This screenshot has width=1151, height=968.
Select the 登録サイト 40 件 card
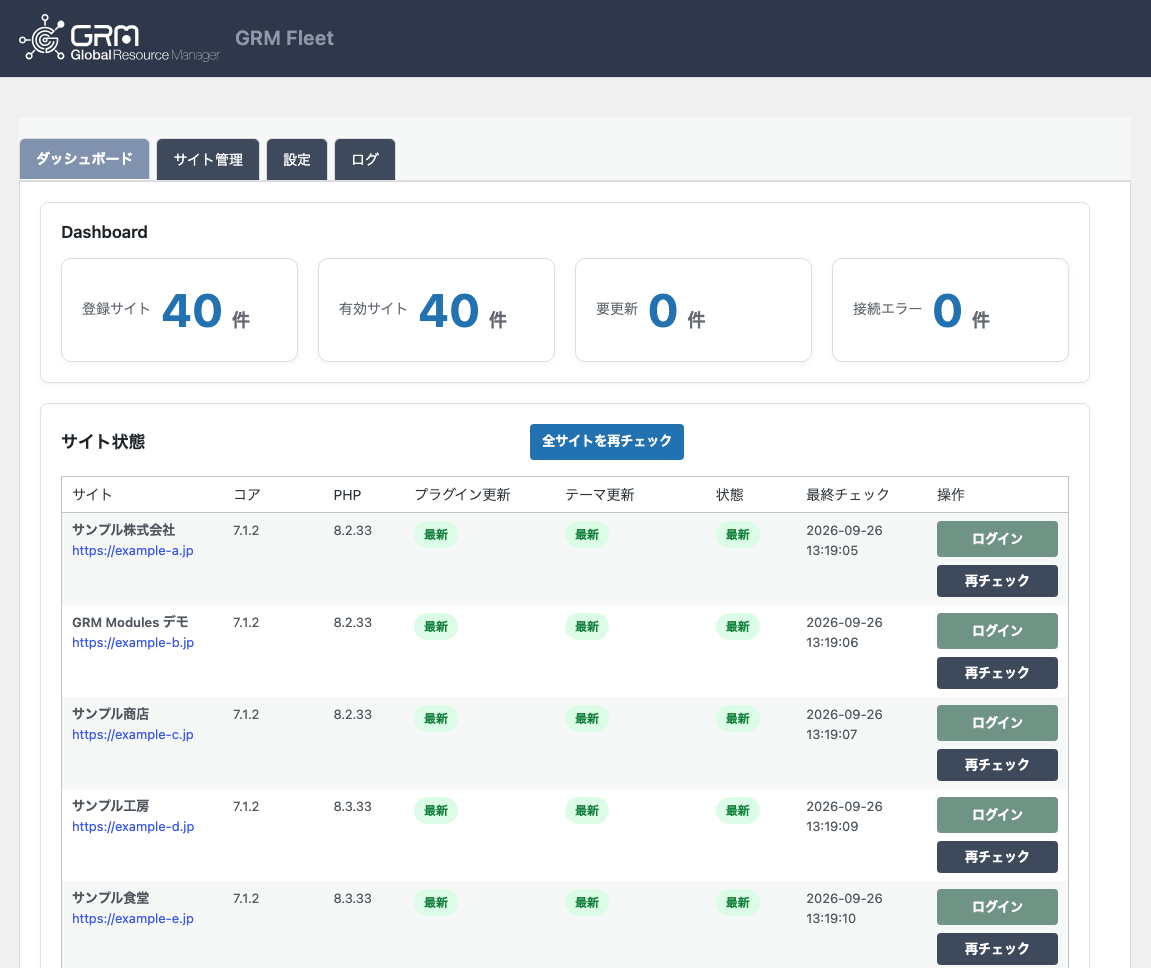point(179,310)
